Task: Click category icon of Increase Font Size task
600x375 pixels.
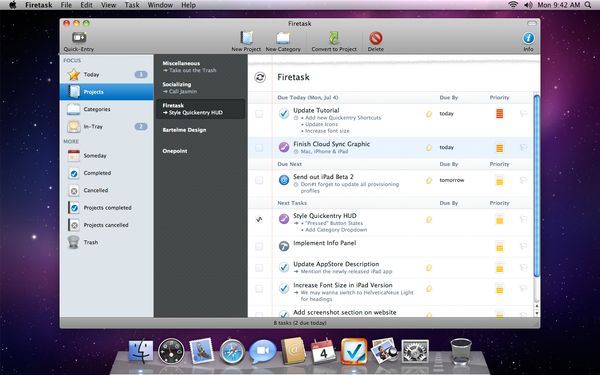Action: tap(284, 289)
